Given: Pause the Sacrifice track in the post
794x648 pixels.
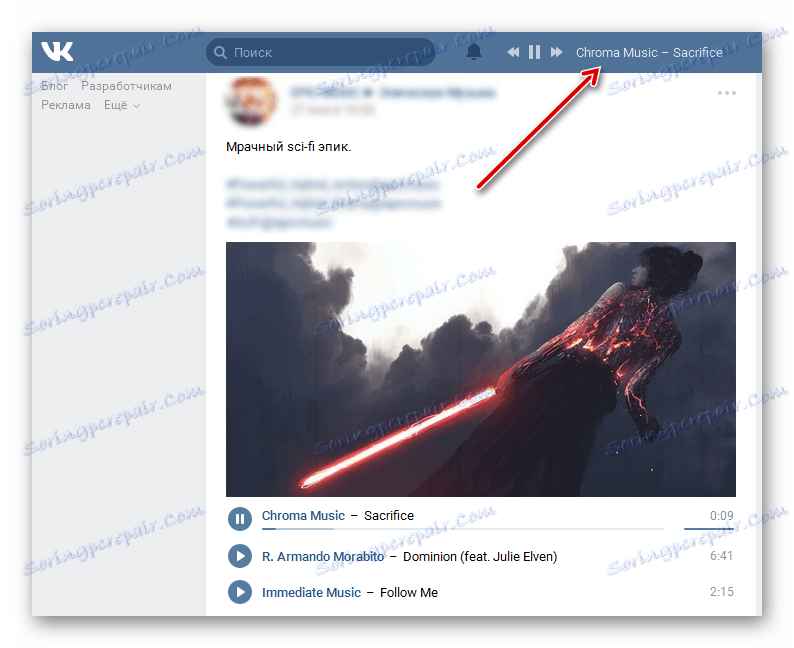Looking at the screenshot, I should coord(240,519).
